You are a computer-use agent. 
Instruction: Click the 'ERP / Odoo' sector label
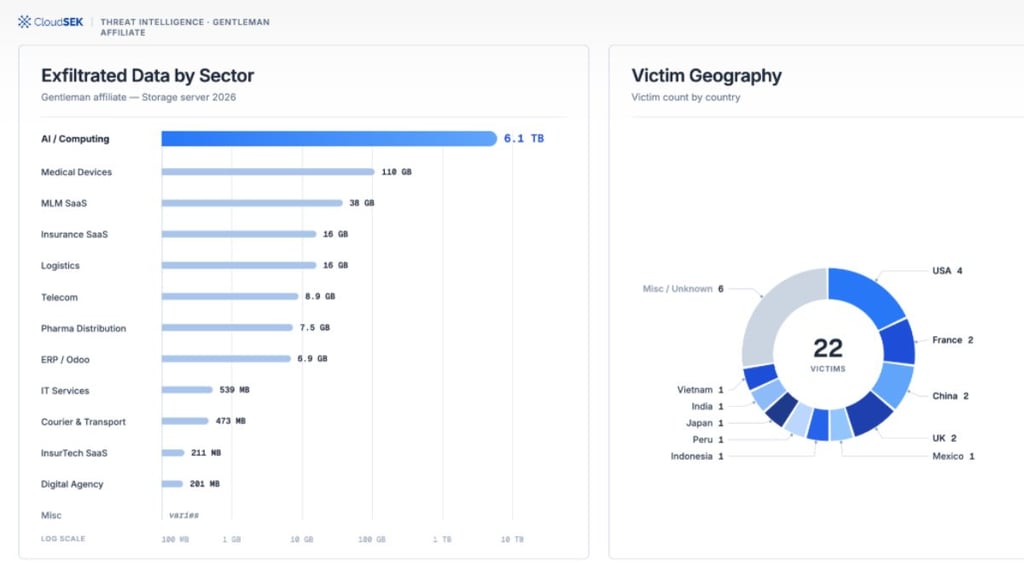(x=65, y=360)
